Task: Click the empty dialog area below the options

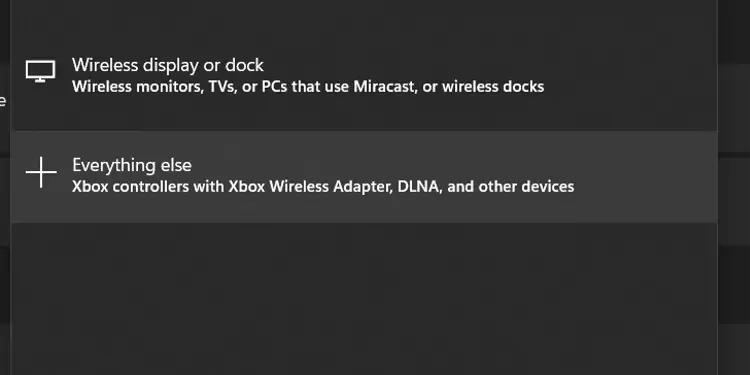Action: pyautogui.click(x=364, y=297)
